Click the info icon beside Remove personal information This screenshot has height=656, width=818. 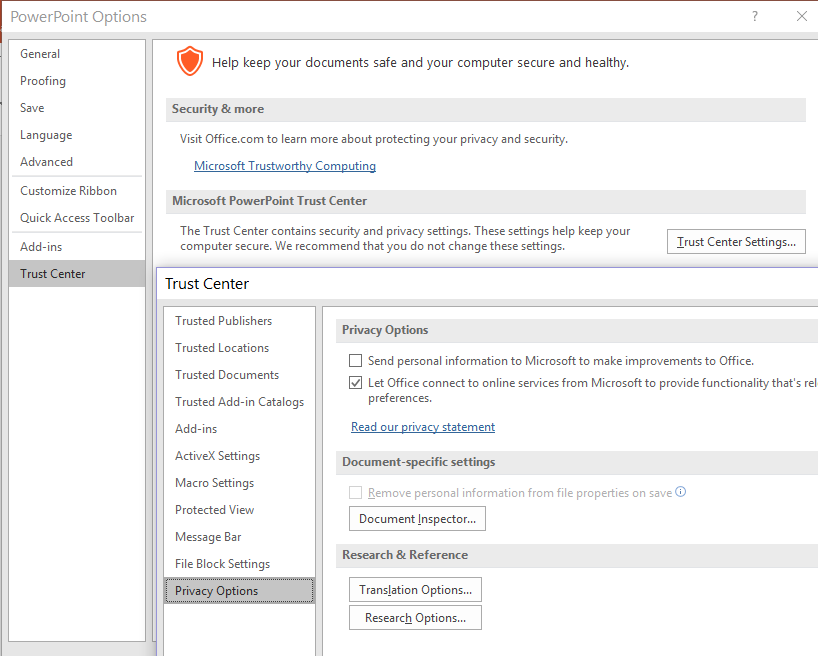pos(680,492)
